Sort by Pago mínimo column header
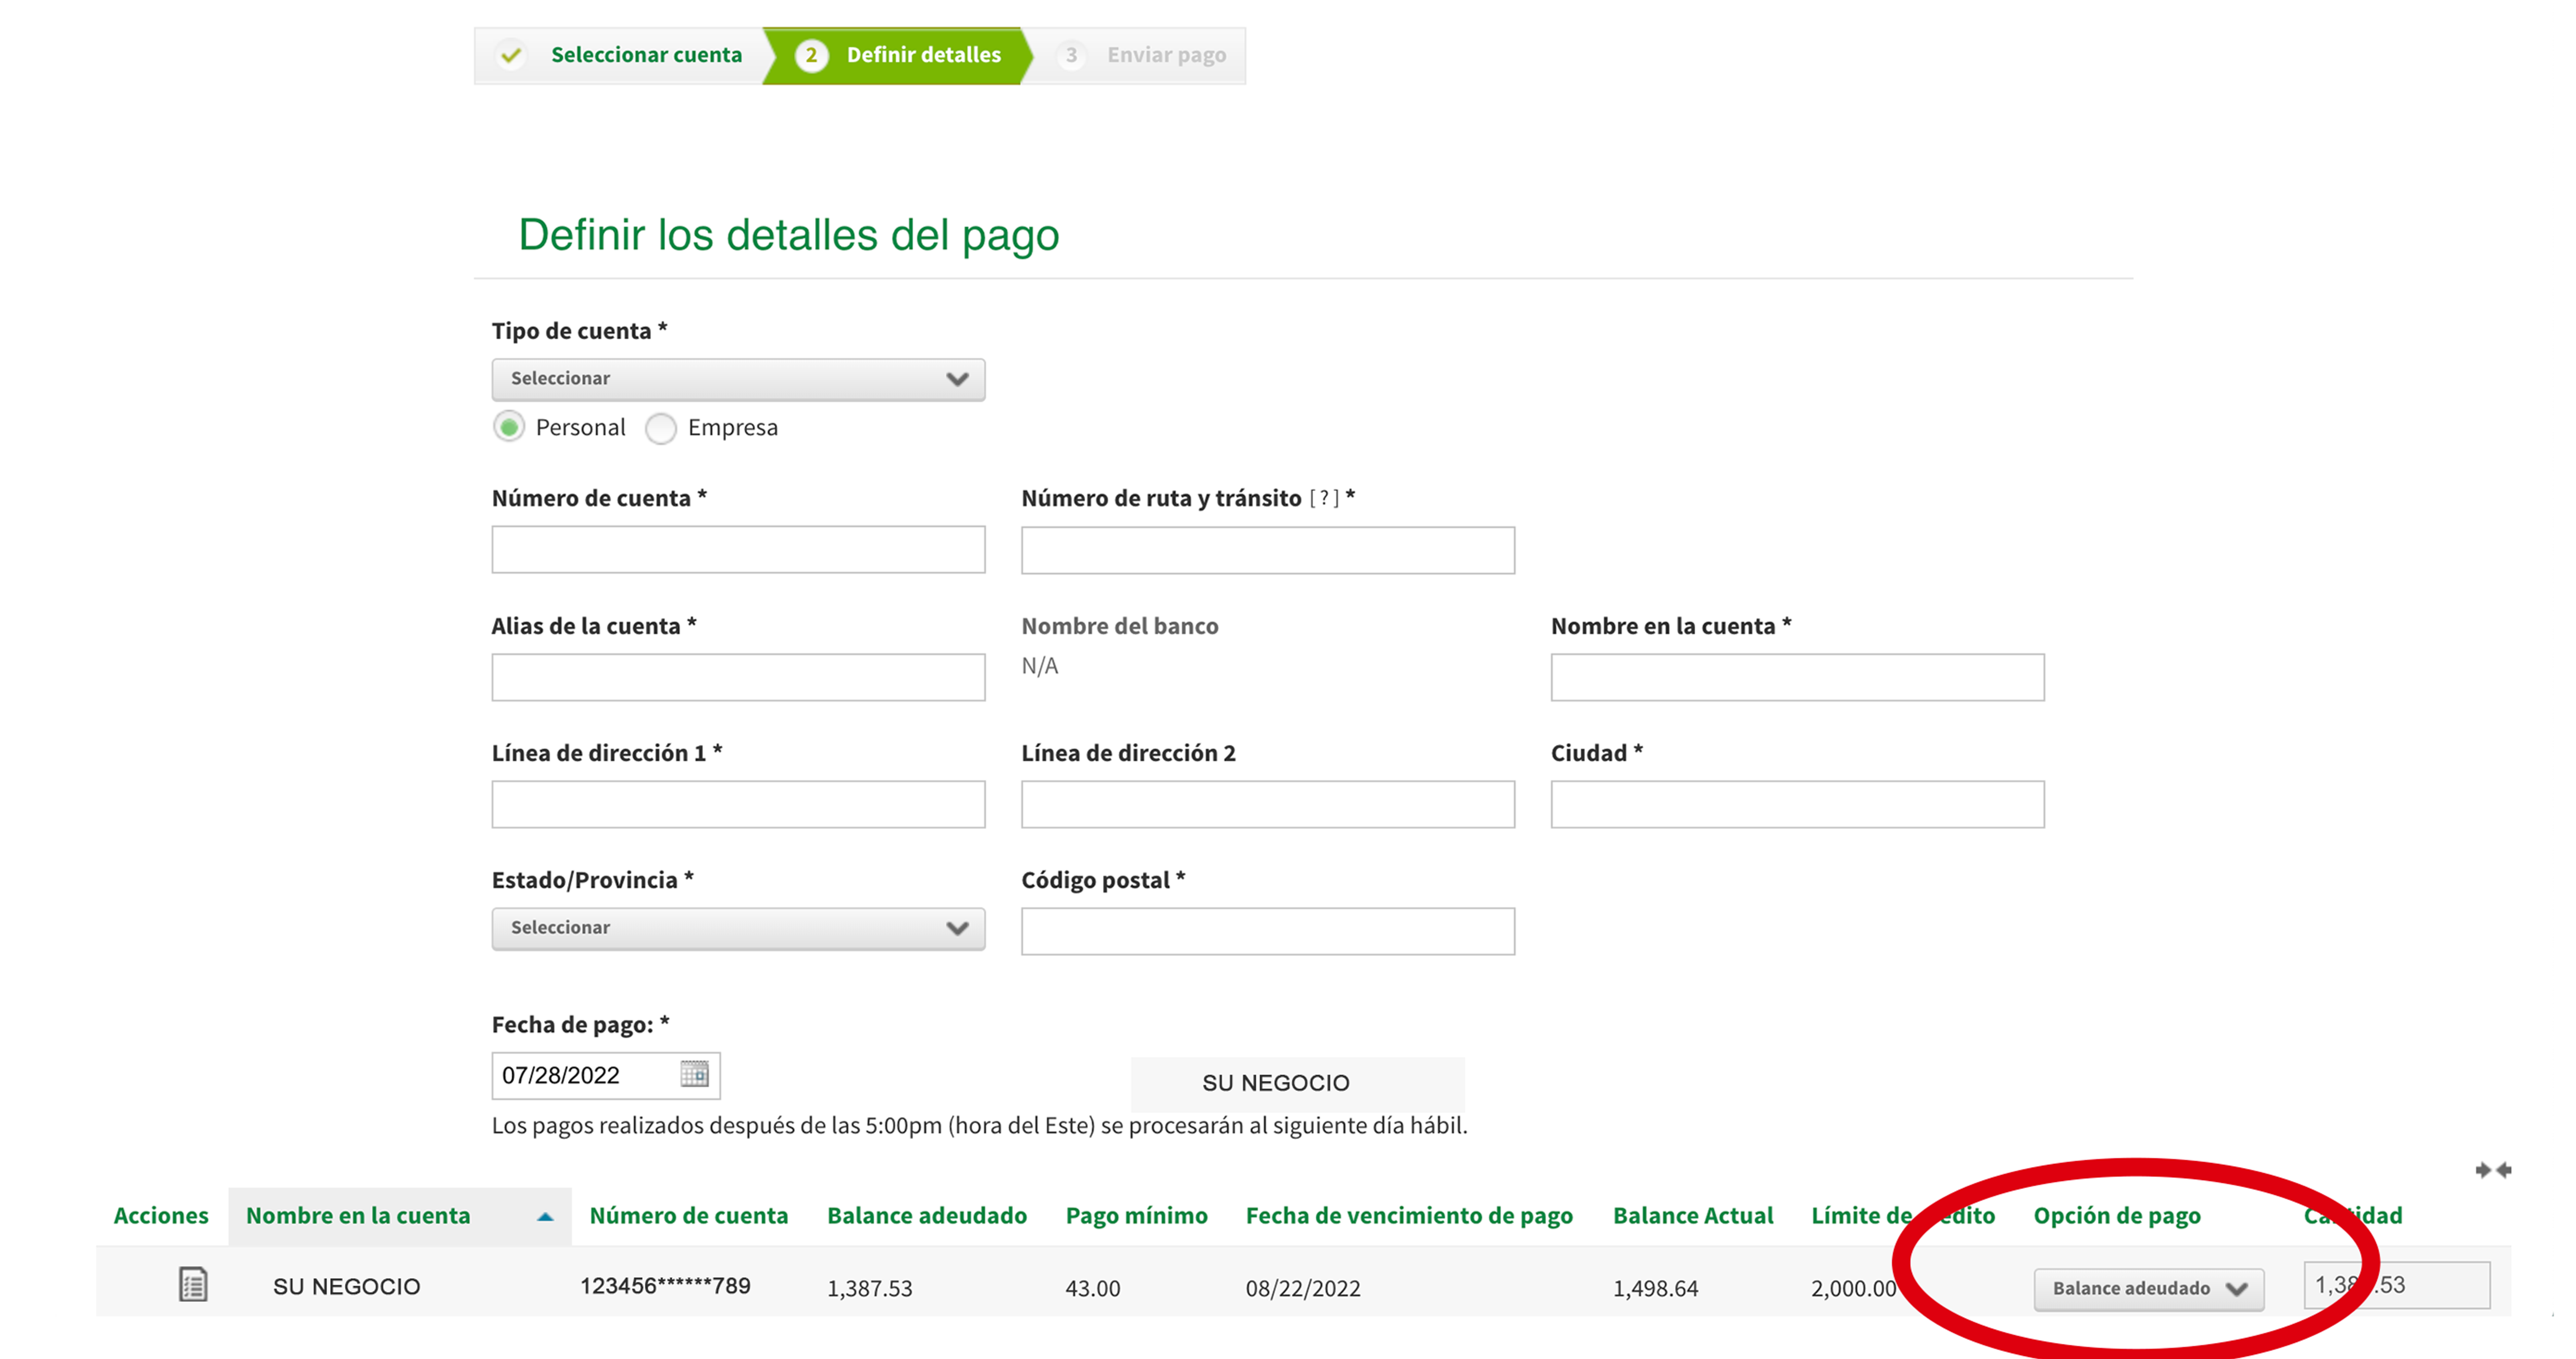2576x1359 pixels. coord(1136,1215)
